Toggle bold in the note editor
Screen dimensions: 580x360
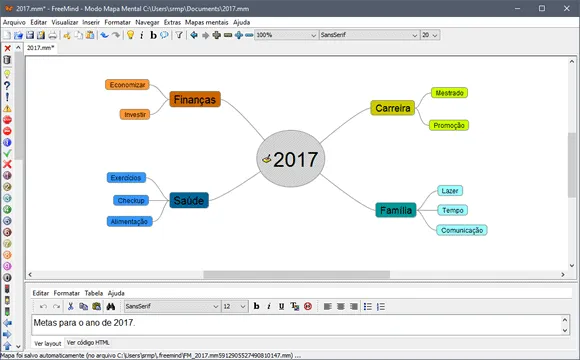coord(256,306)
